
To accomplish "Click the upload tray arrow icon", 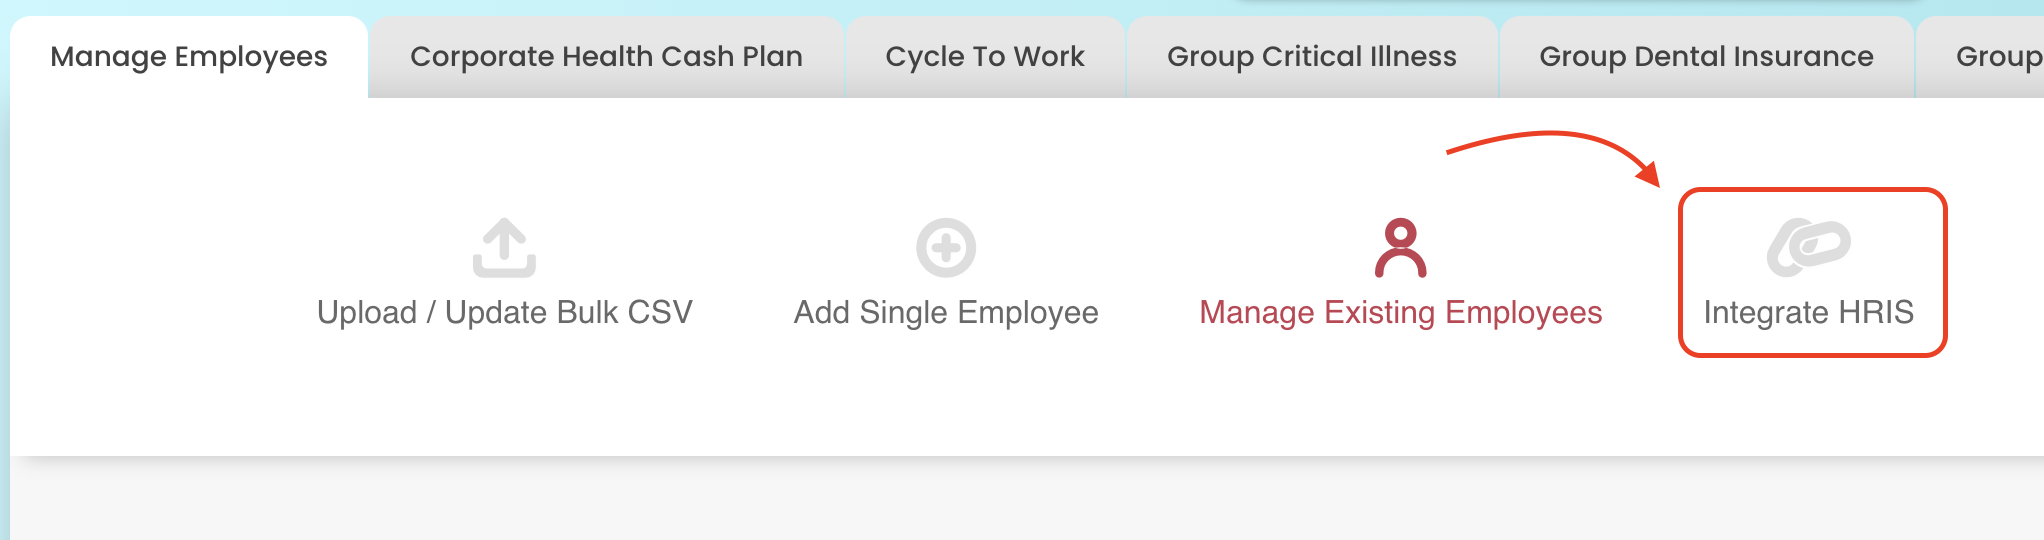I will tap(504, 247).
